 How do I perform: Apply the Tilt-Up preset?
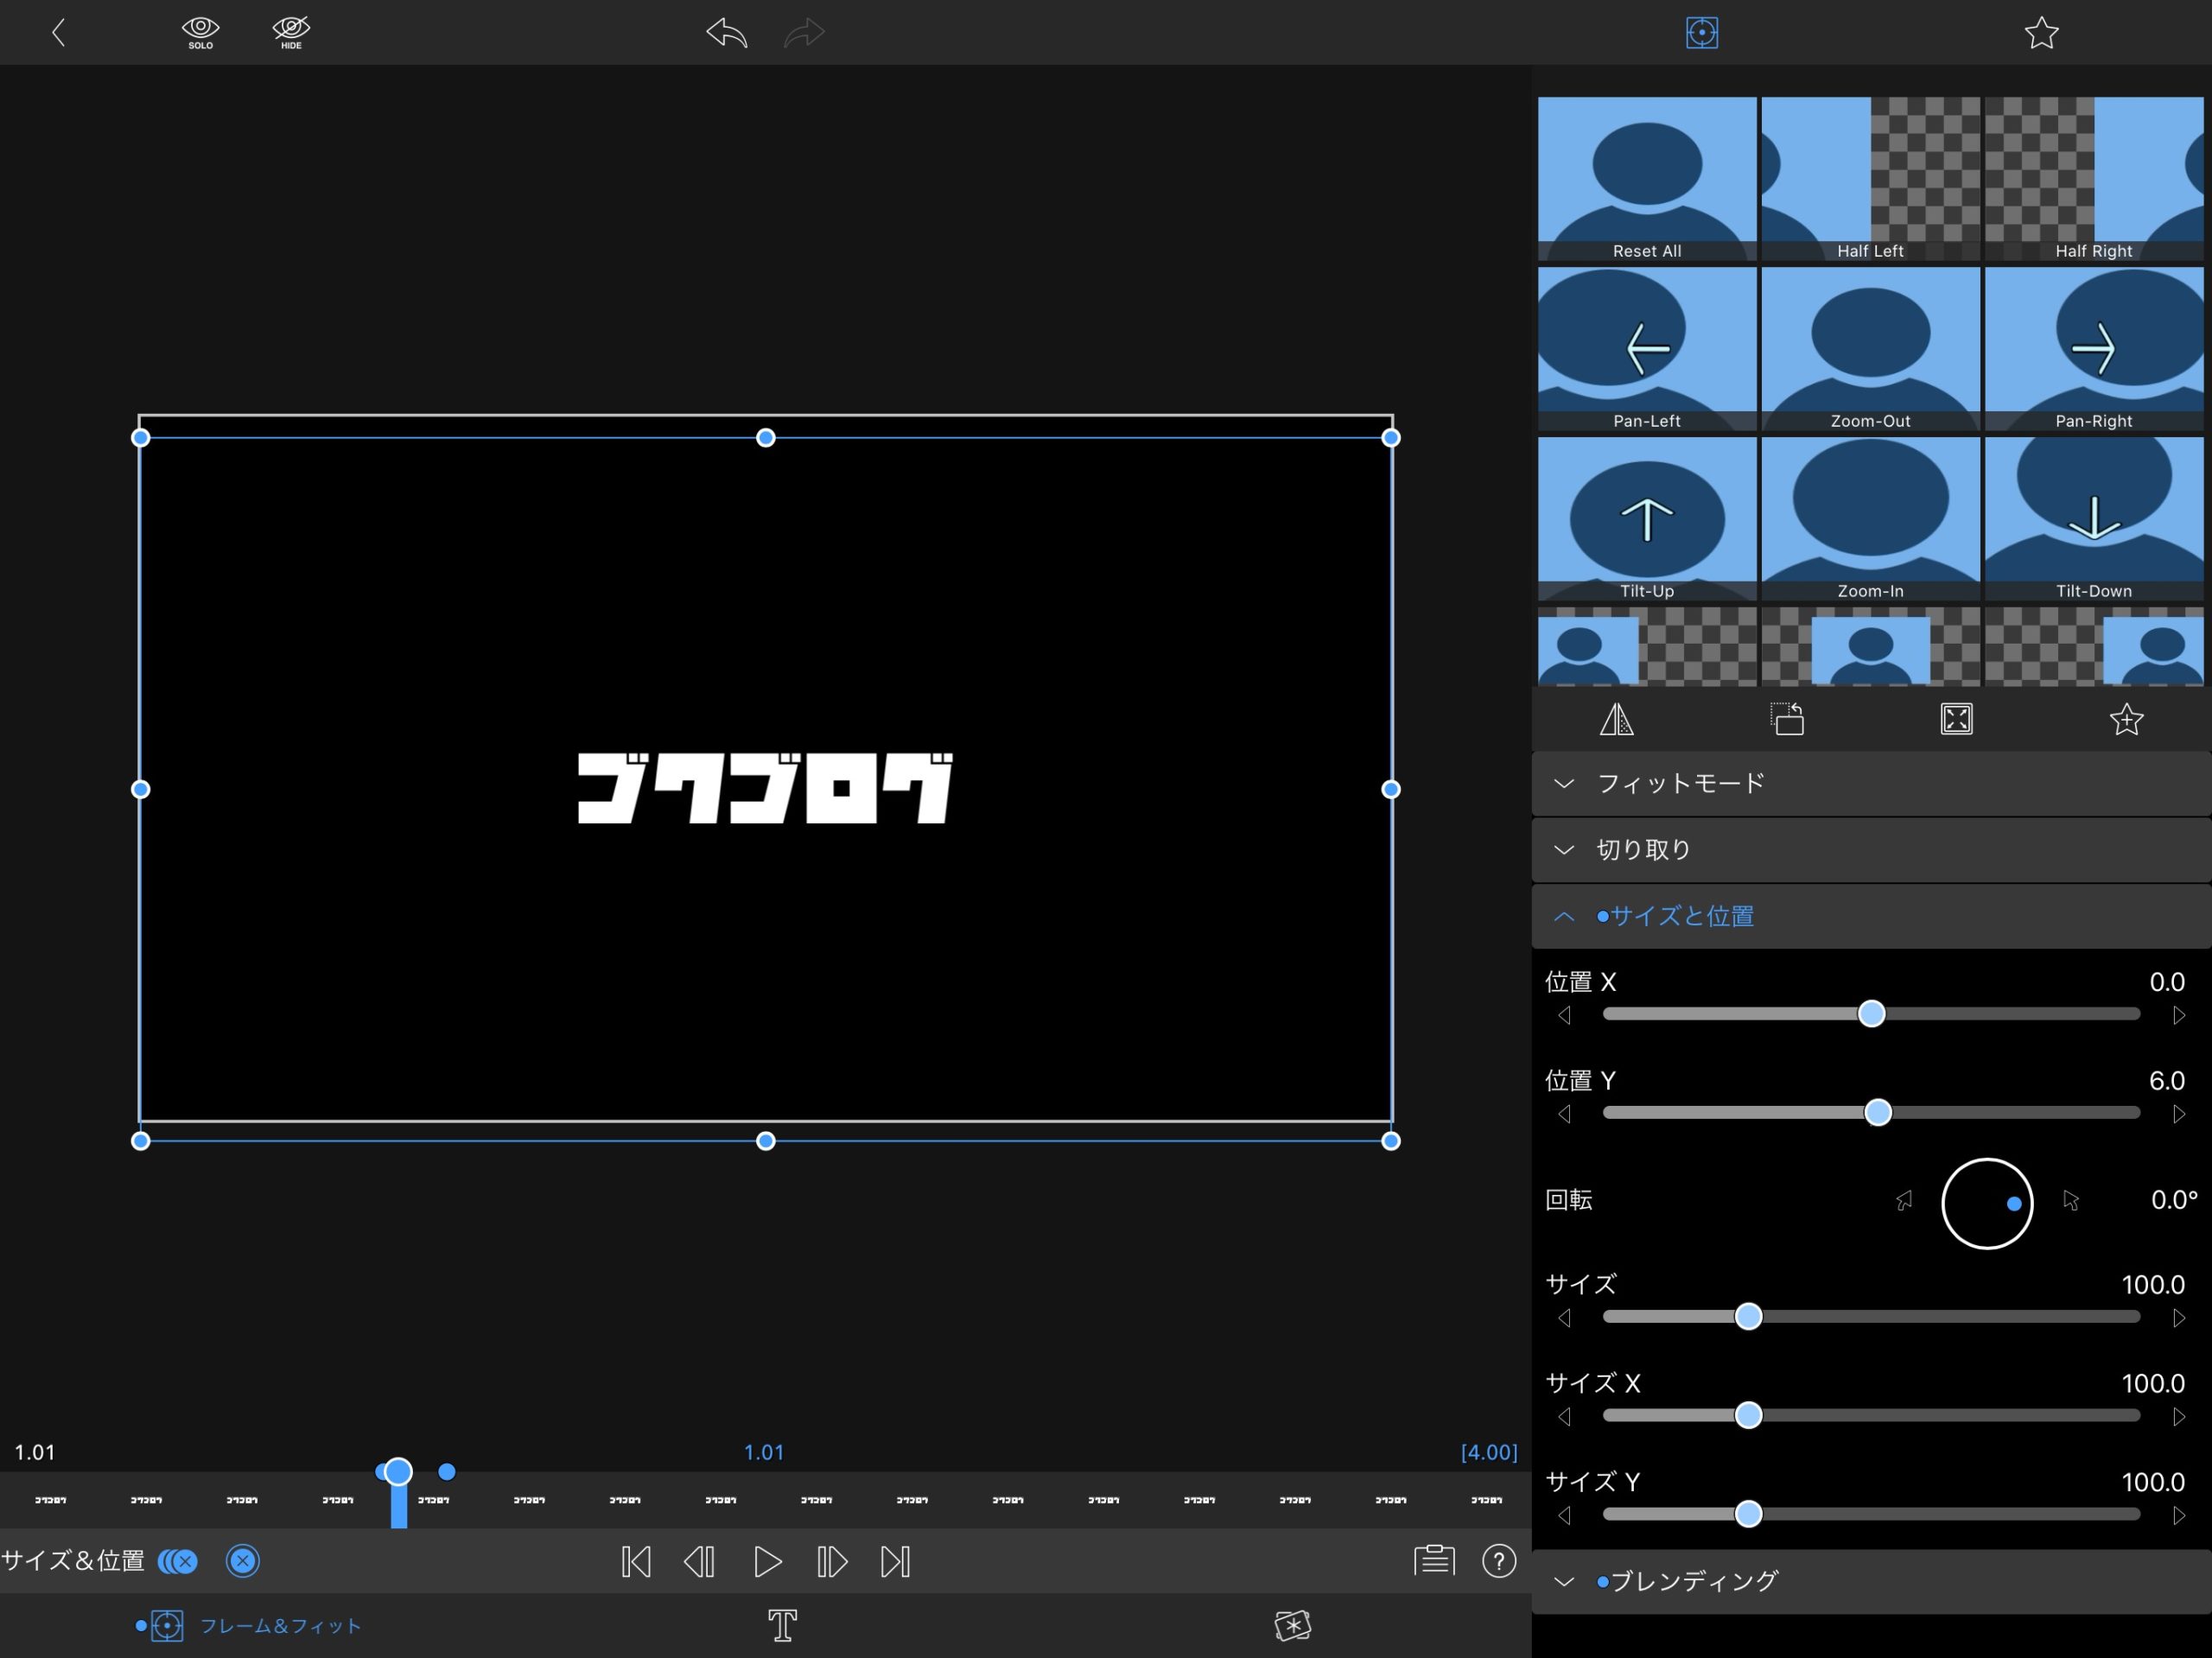click(x=1646, y=519)
